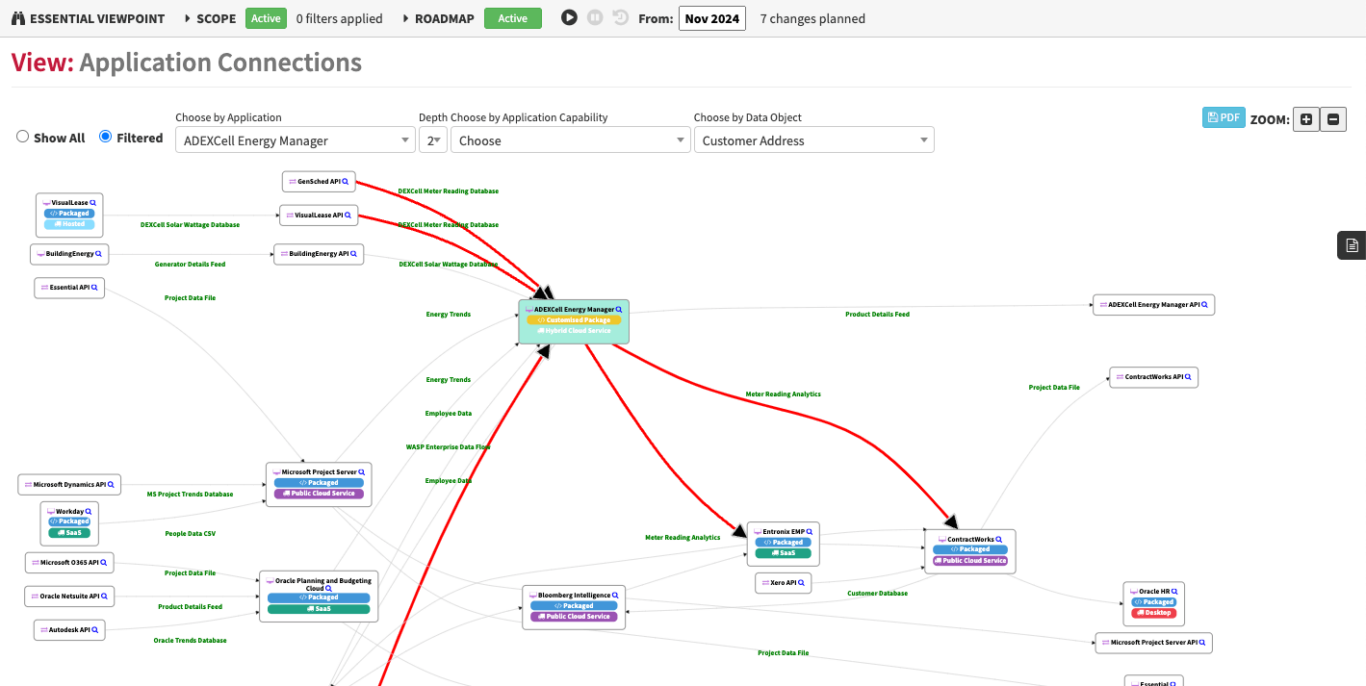The height and width of the screenshot is (686, 1366).
Task: Click magnifier on Entronix EMP node
Action: point(809,531)
